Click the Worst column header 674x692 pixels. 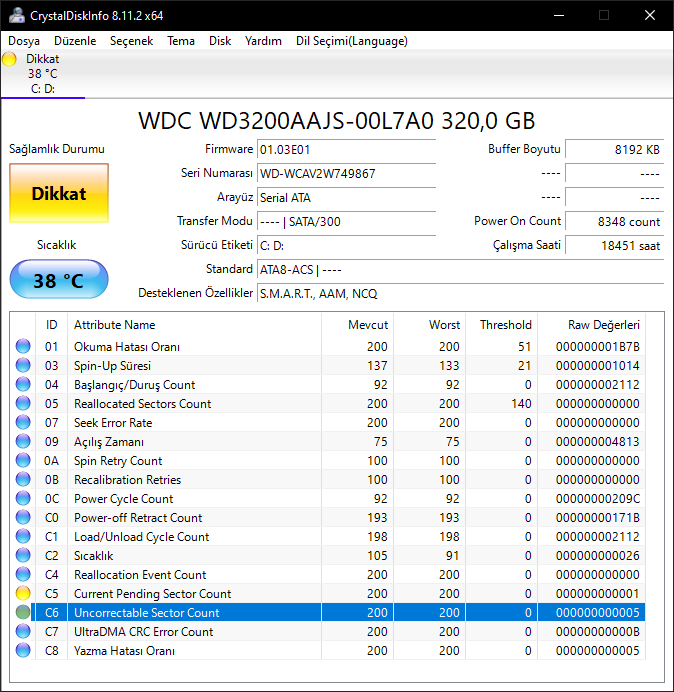click(429, 325)
